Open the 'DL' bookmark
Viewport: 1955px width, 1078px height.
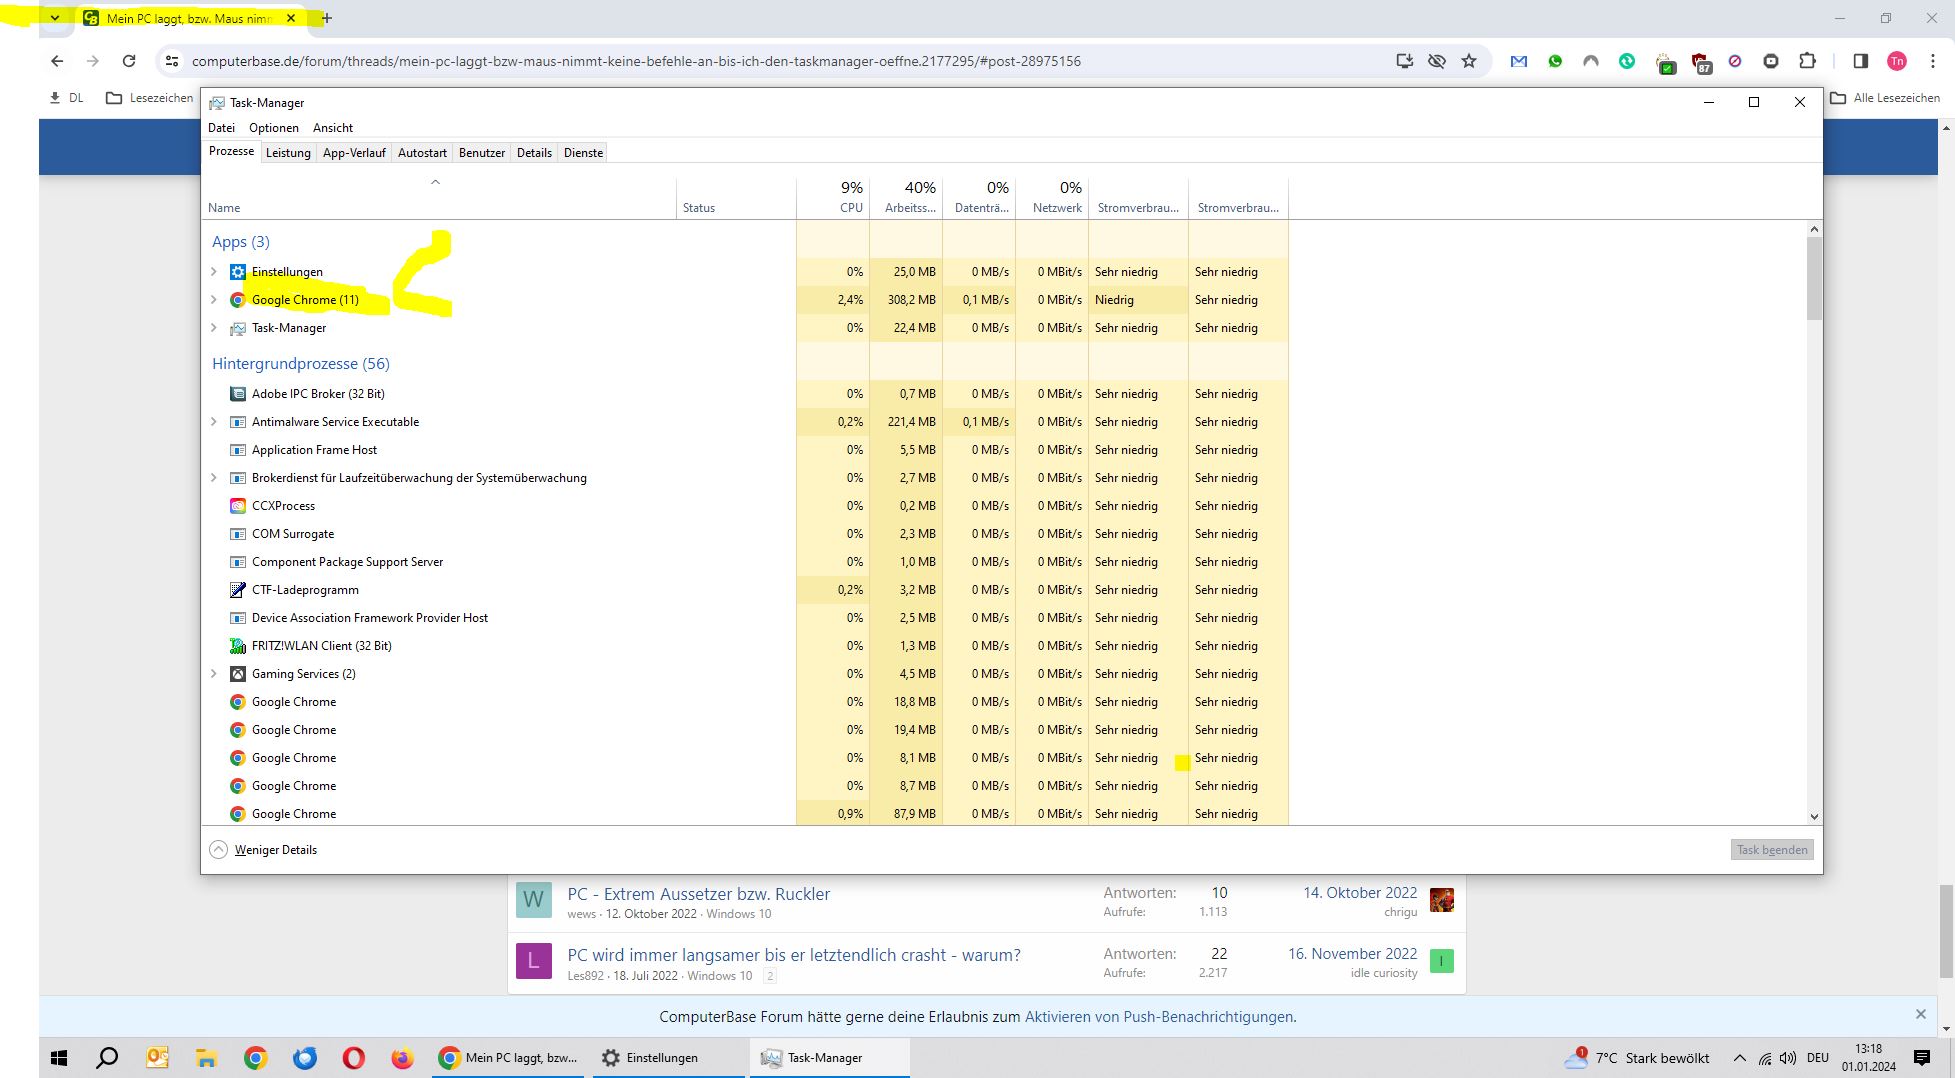66,98
